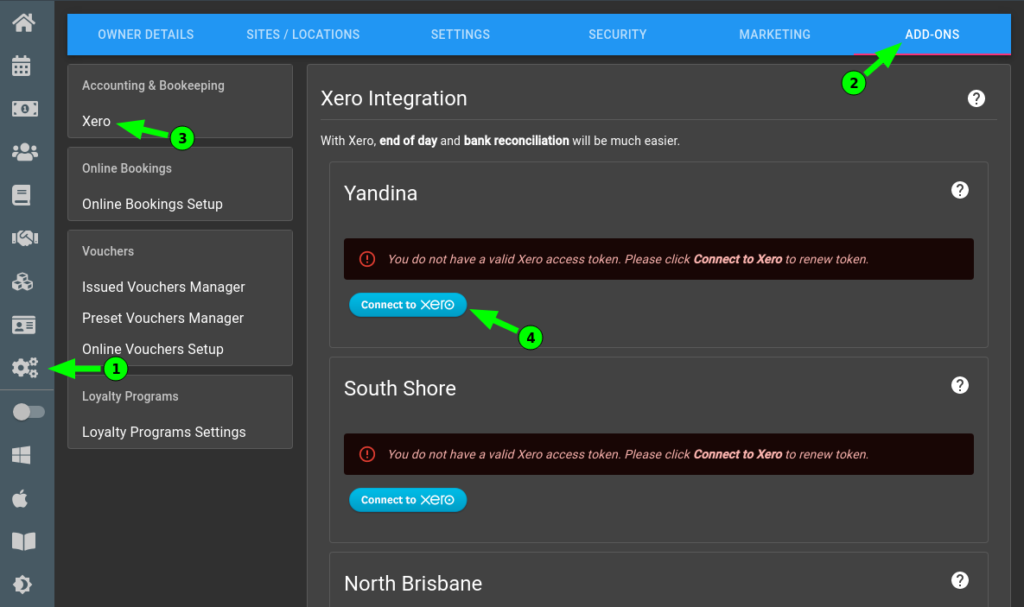Go to the Marketing tab
The width and height of the screenshot is (1024, 607).
tap(775, 35)
